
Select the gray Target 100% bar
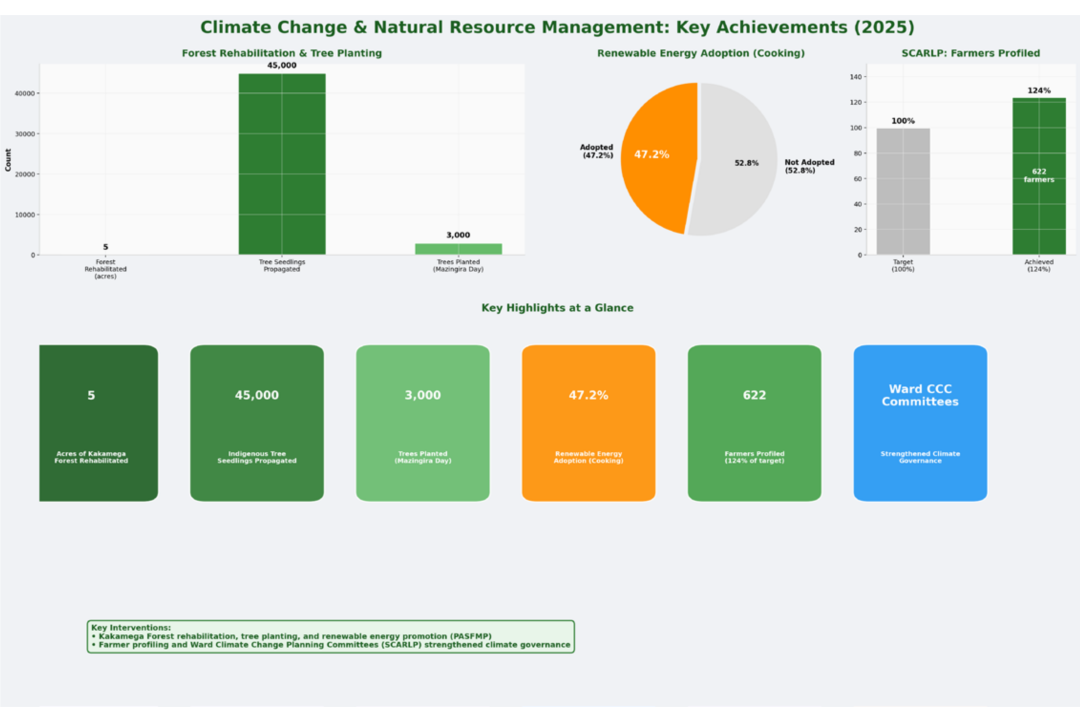[903, 192]
